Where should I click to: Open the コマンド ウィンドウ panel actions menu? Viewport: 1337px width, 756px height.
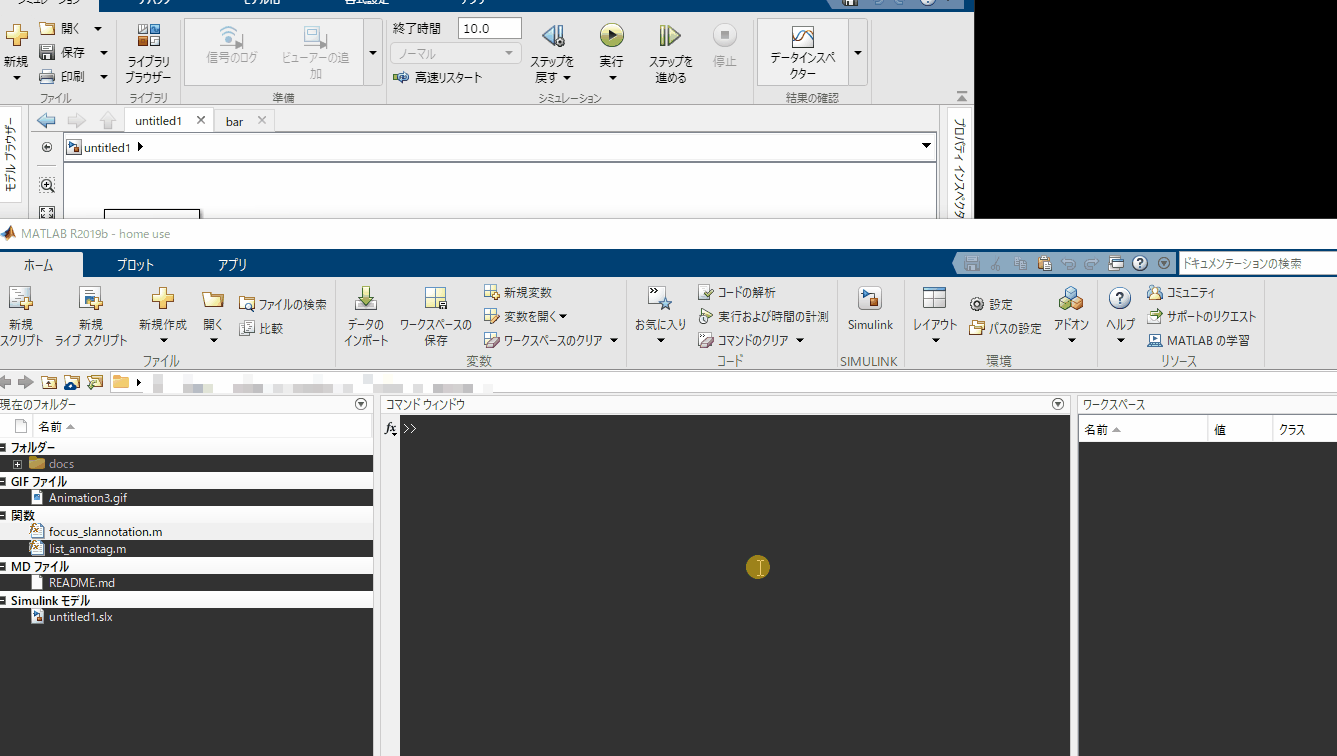tap(1058, 404)
